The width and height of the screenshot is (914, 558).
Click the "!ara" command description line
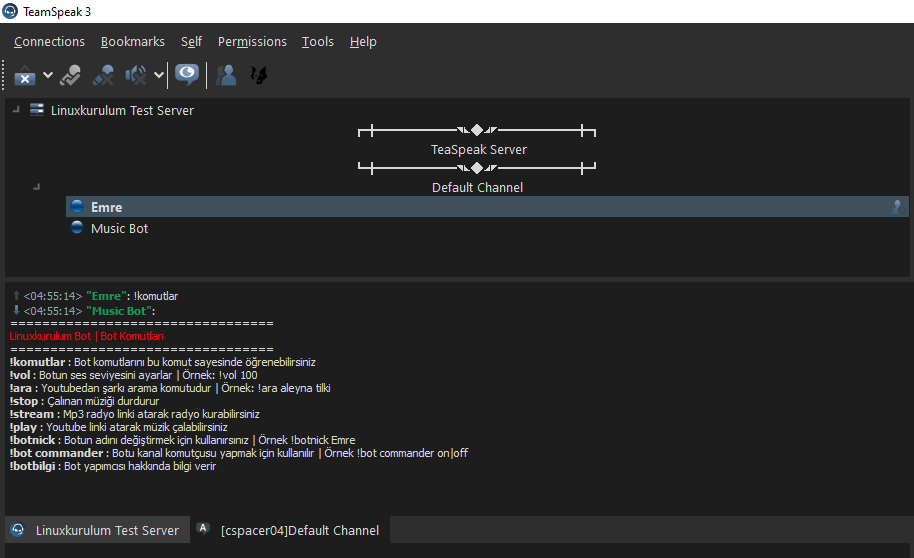tap(170, 388)
